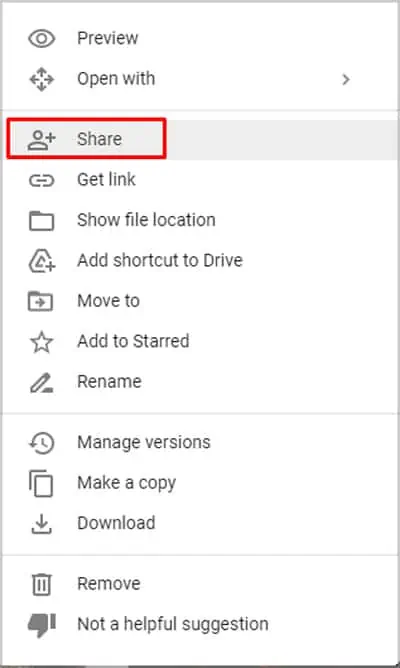Click the person-plus Share icon
The height and width of the screenshot is (668, 400).
pyautogui.click(x=41, y=140)
